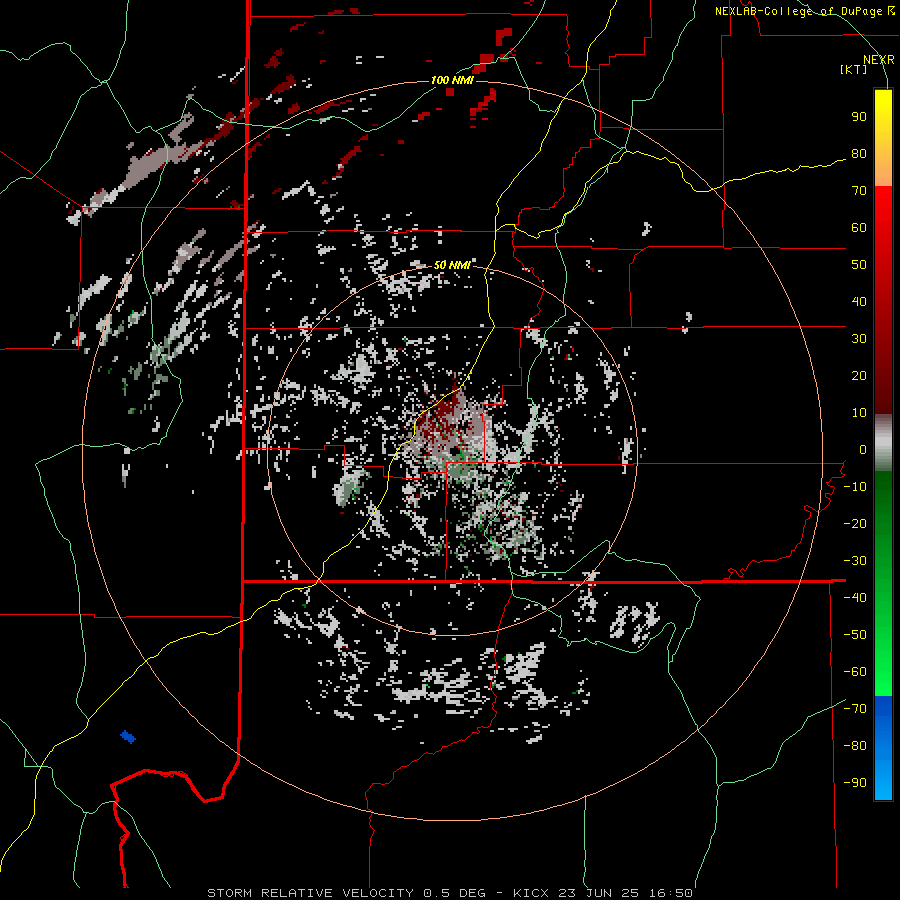Click the bright green segment of the color bar

(883, 649)
